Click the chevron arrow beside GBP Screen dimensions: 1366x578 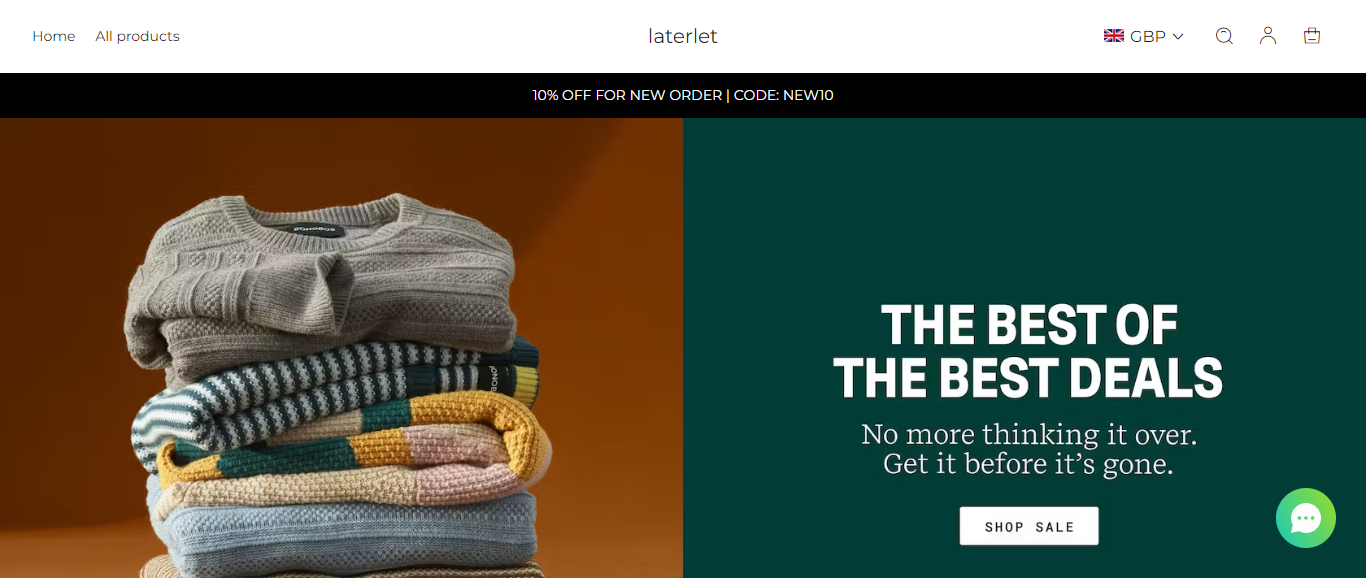[x=1178, y=37]
